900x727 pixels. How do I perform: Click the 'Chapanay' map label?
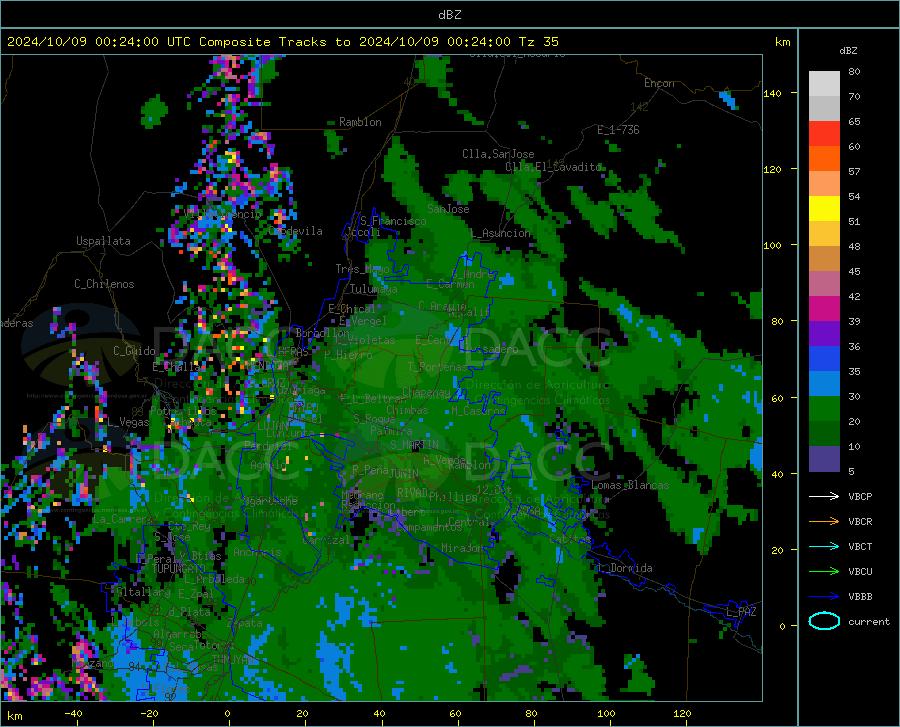click(x=426, y=392)
